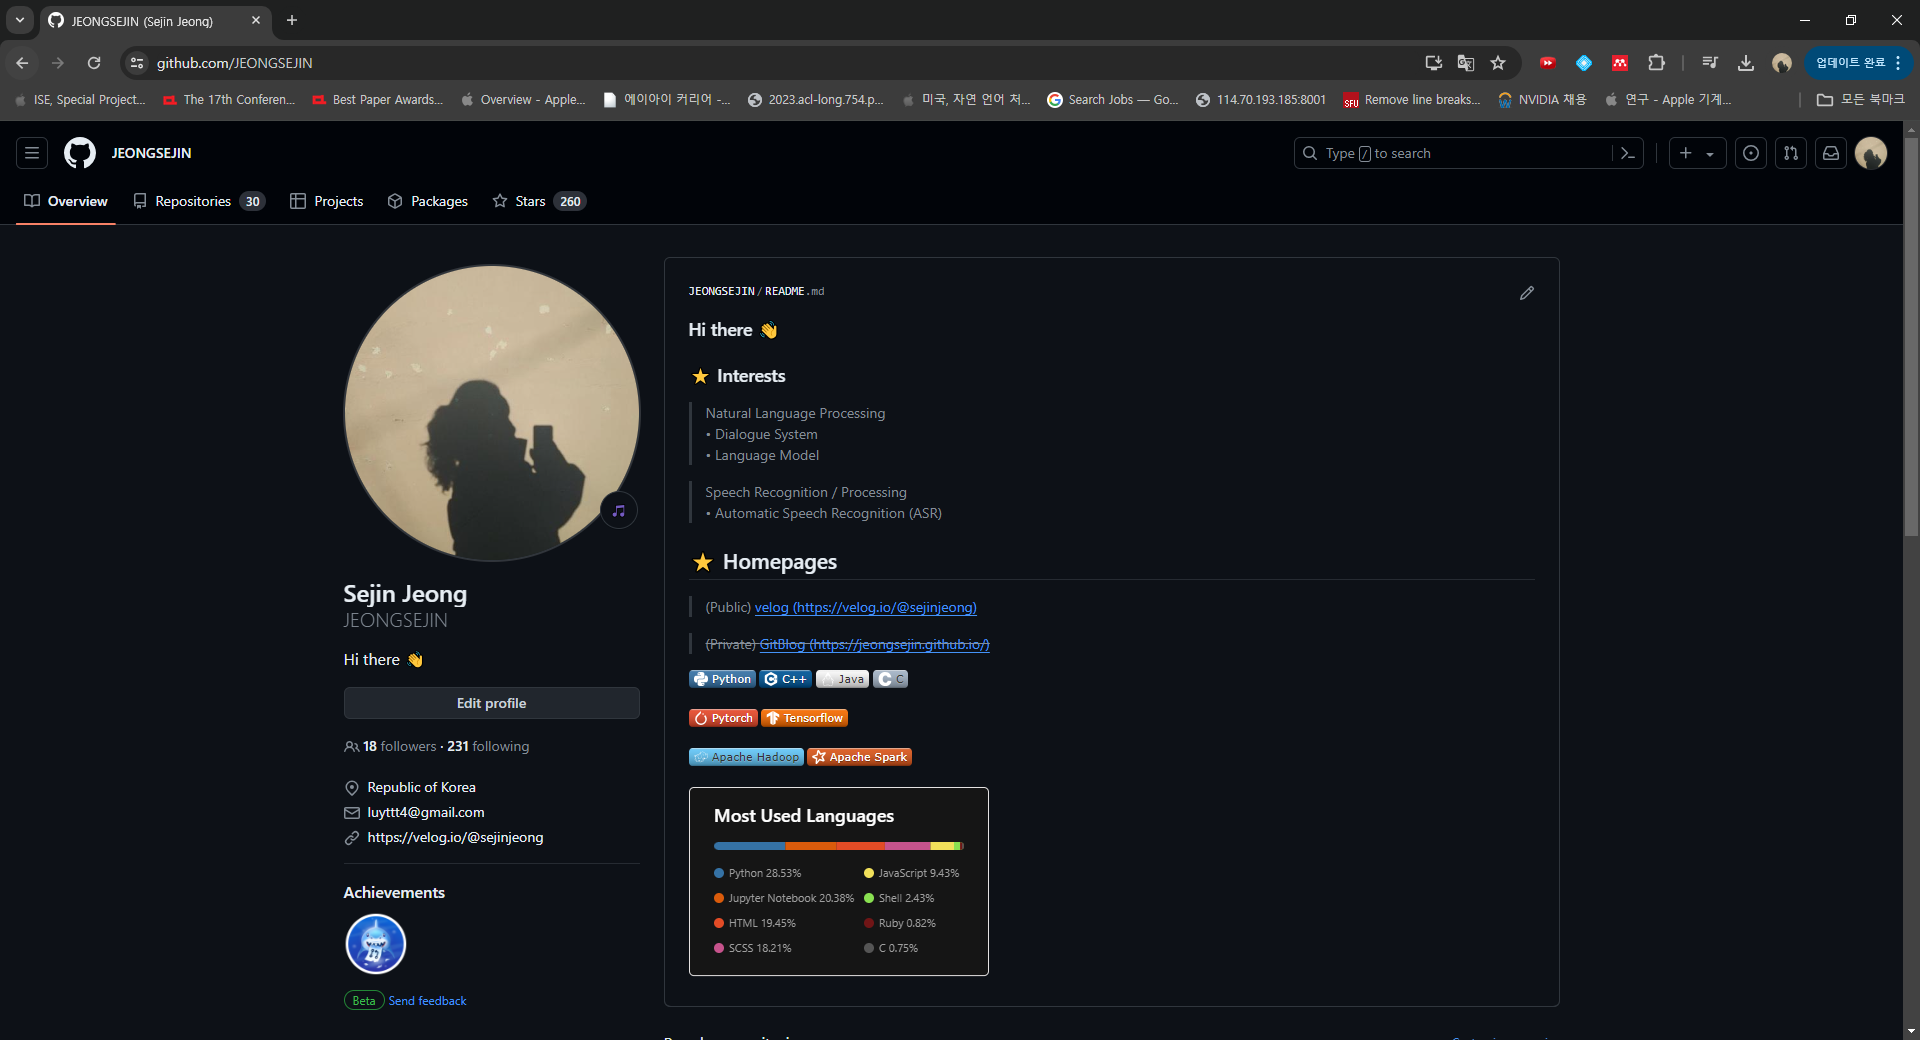This screenshot has height=1040, width=1920.
Task: Expand the create new dropdown arrow
Action: (1710, 154)
